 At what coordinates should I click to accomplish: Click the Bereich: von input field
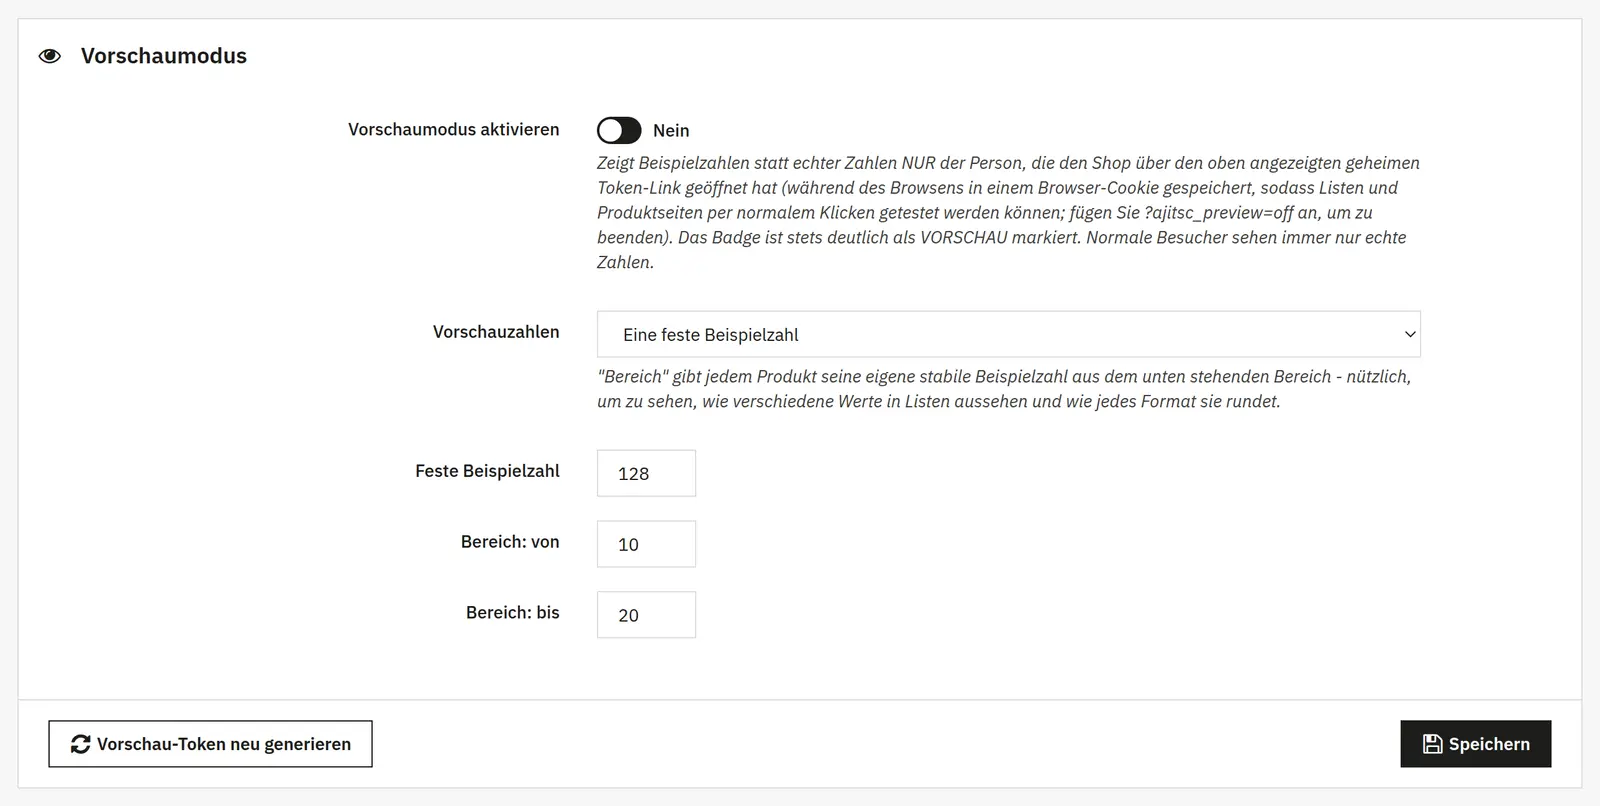(646, 544)
